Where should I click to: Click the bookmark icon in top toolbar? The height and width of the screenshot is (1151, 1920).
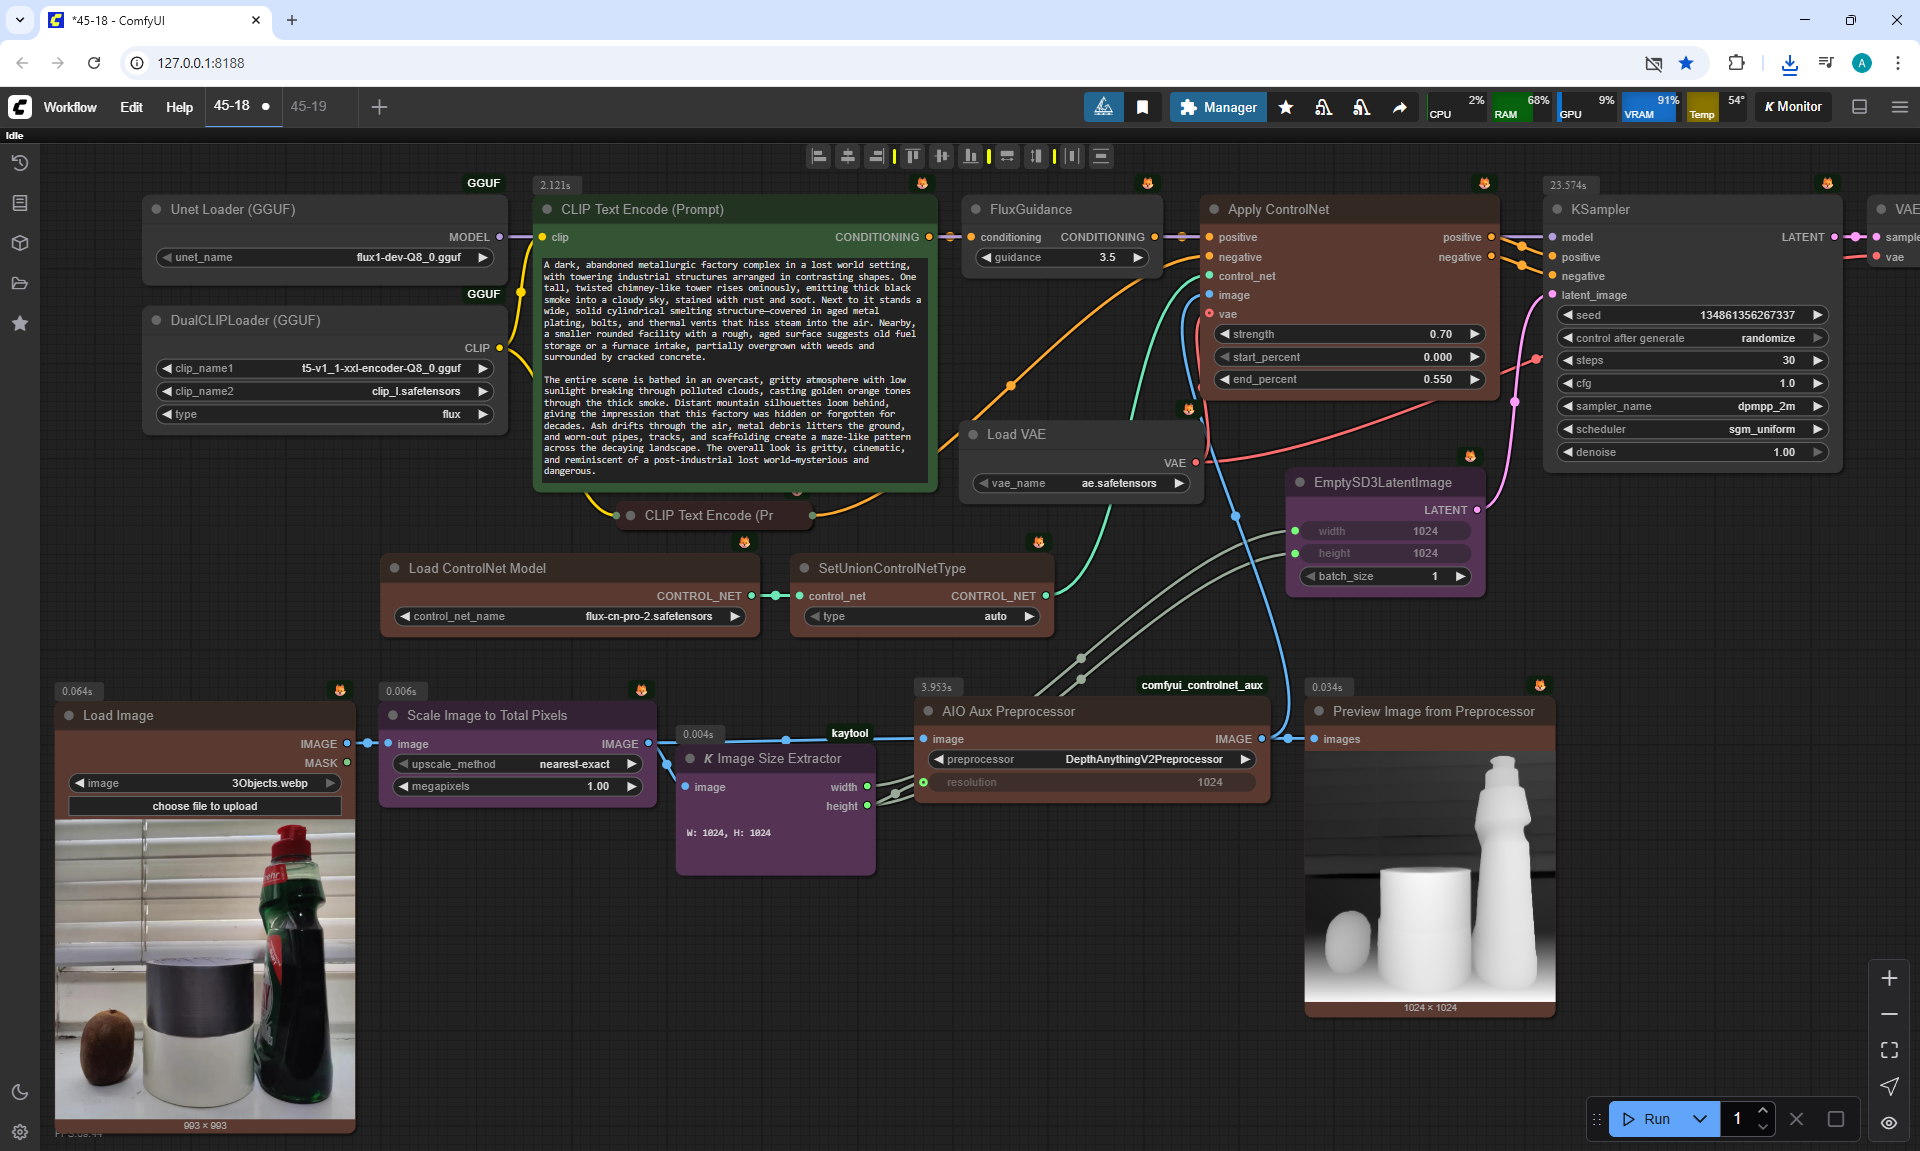(1142, 107)
